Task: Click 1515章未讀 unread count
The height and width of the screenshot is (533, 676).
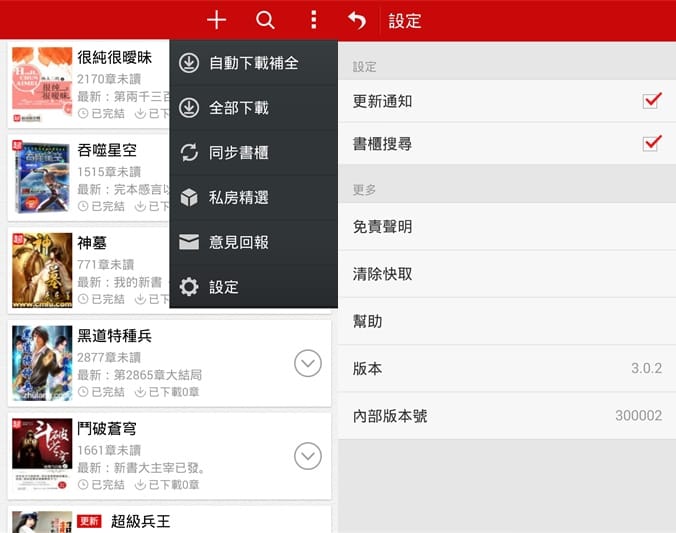Action: 109,172
